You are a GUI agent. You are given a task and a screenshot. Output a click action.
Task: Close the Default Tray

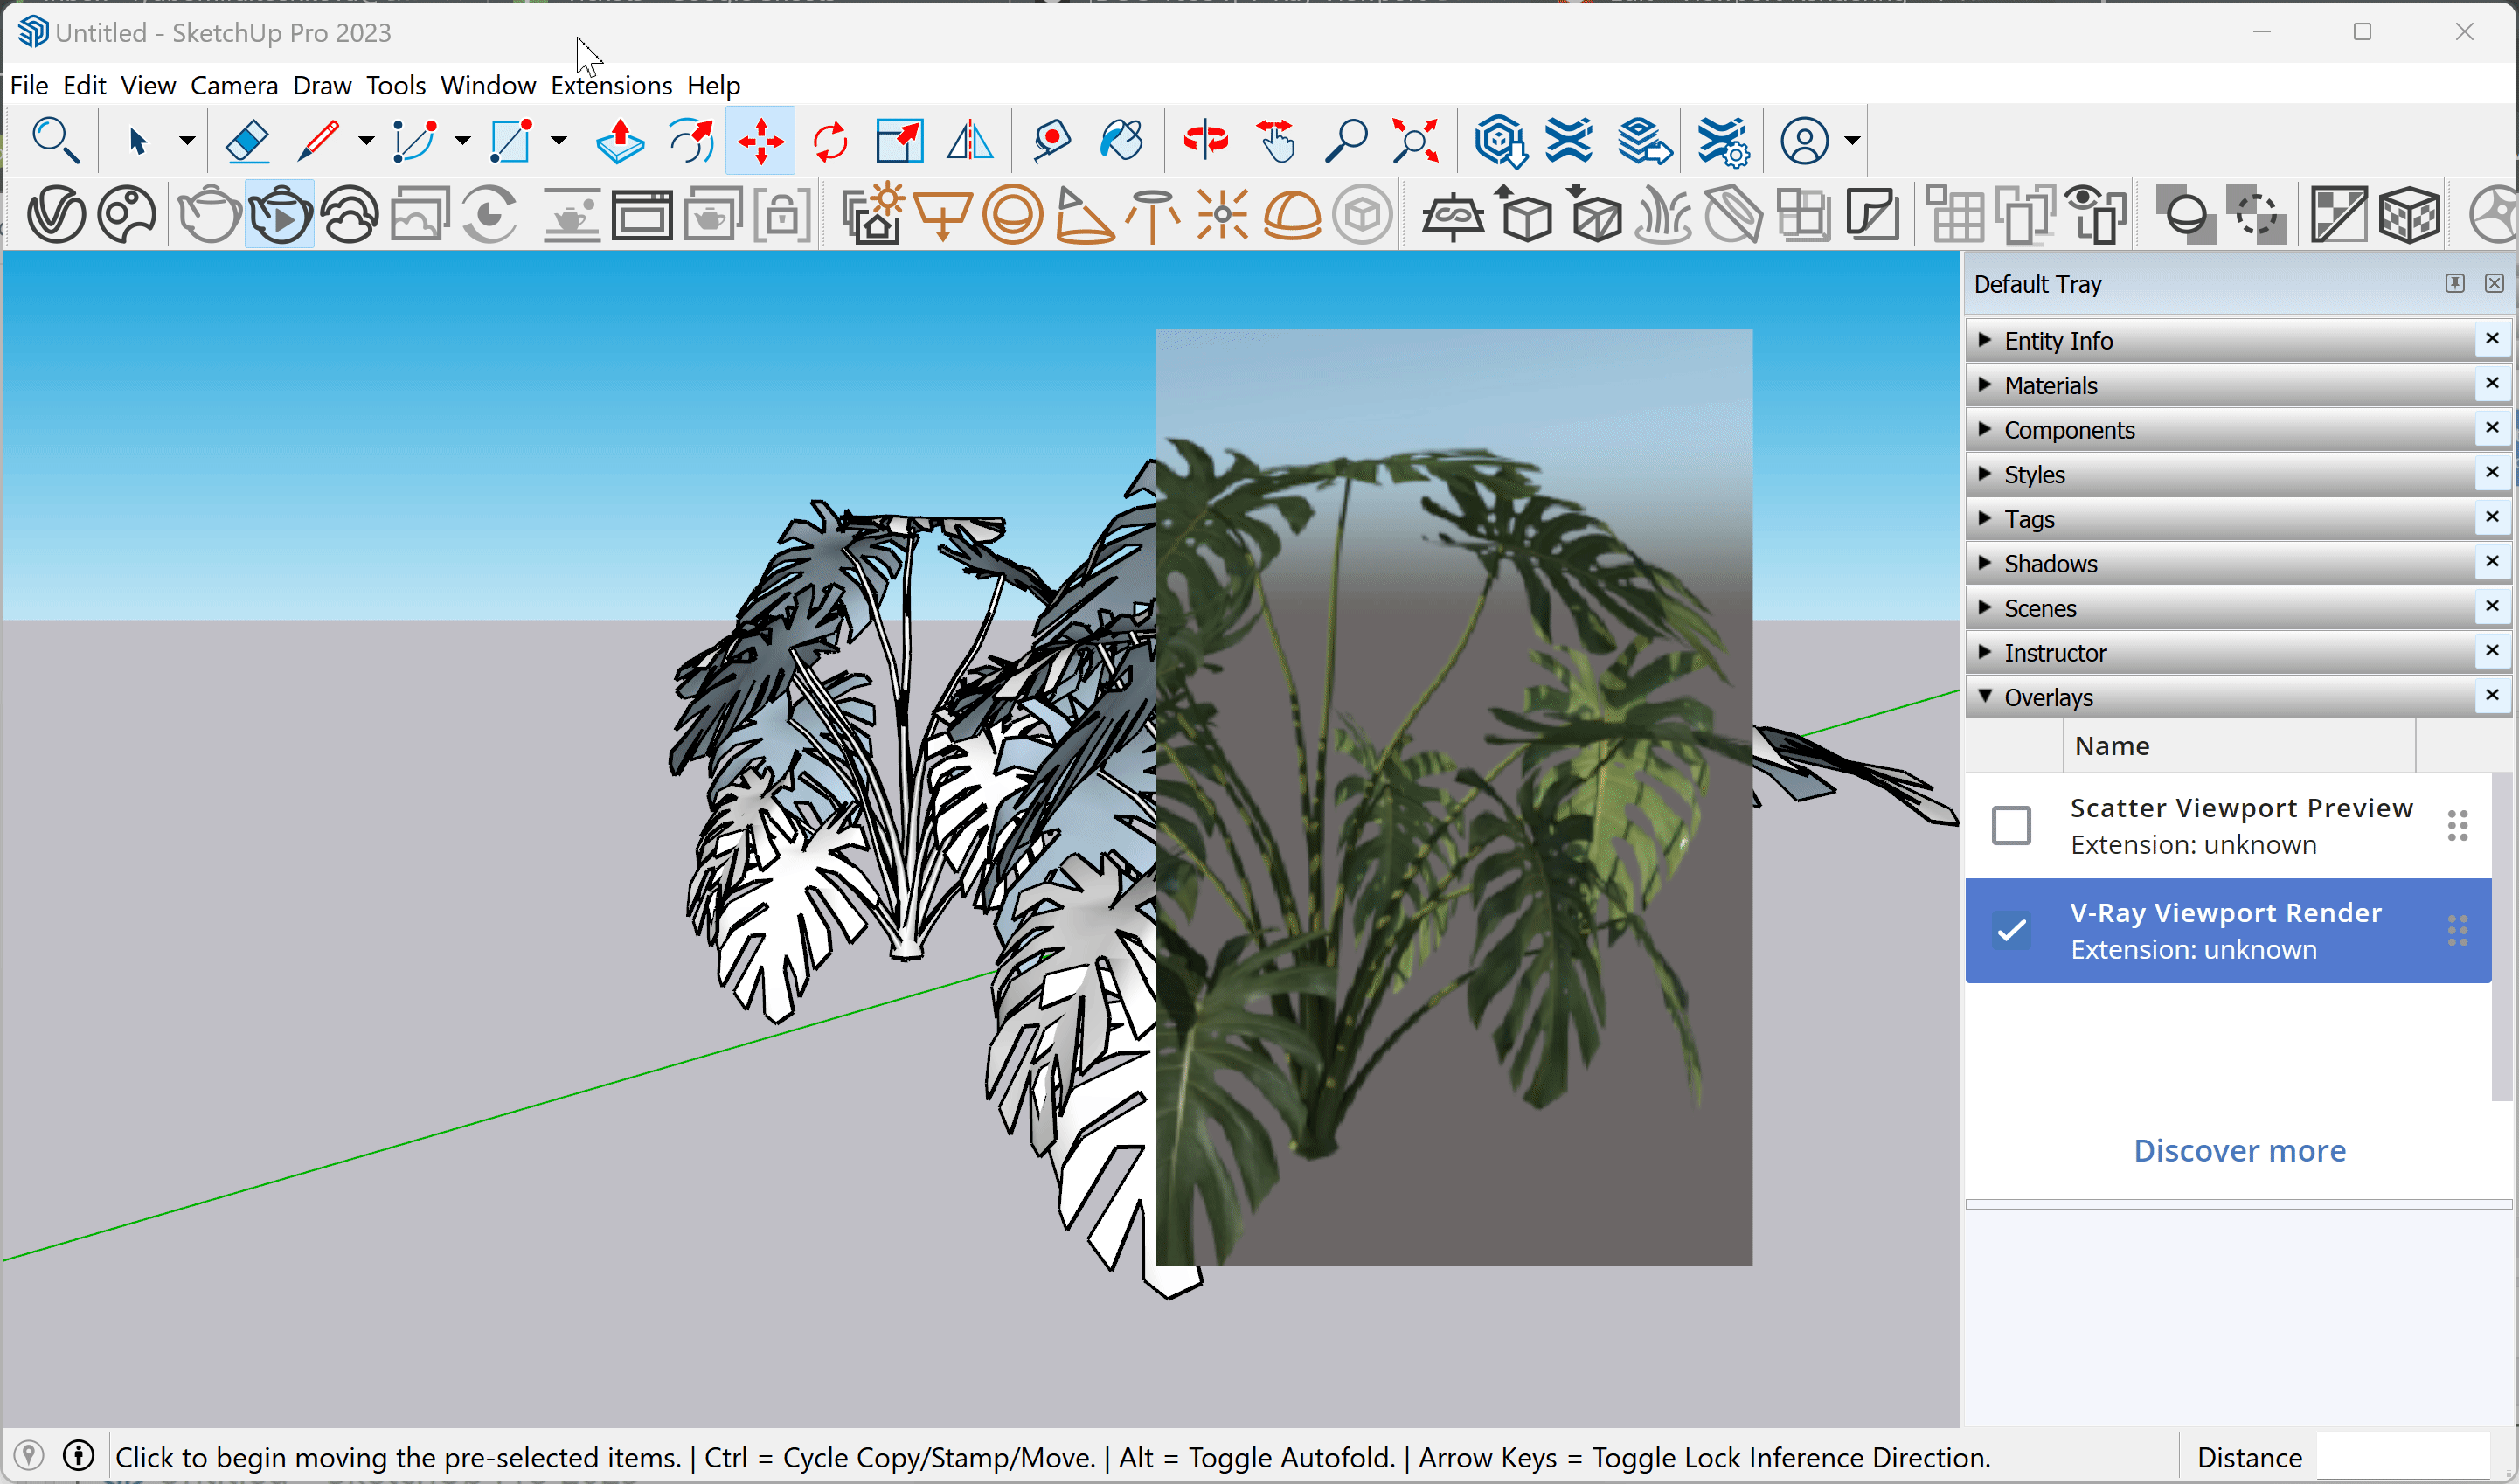point(2494,283)
